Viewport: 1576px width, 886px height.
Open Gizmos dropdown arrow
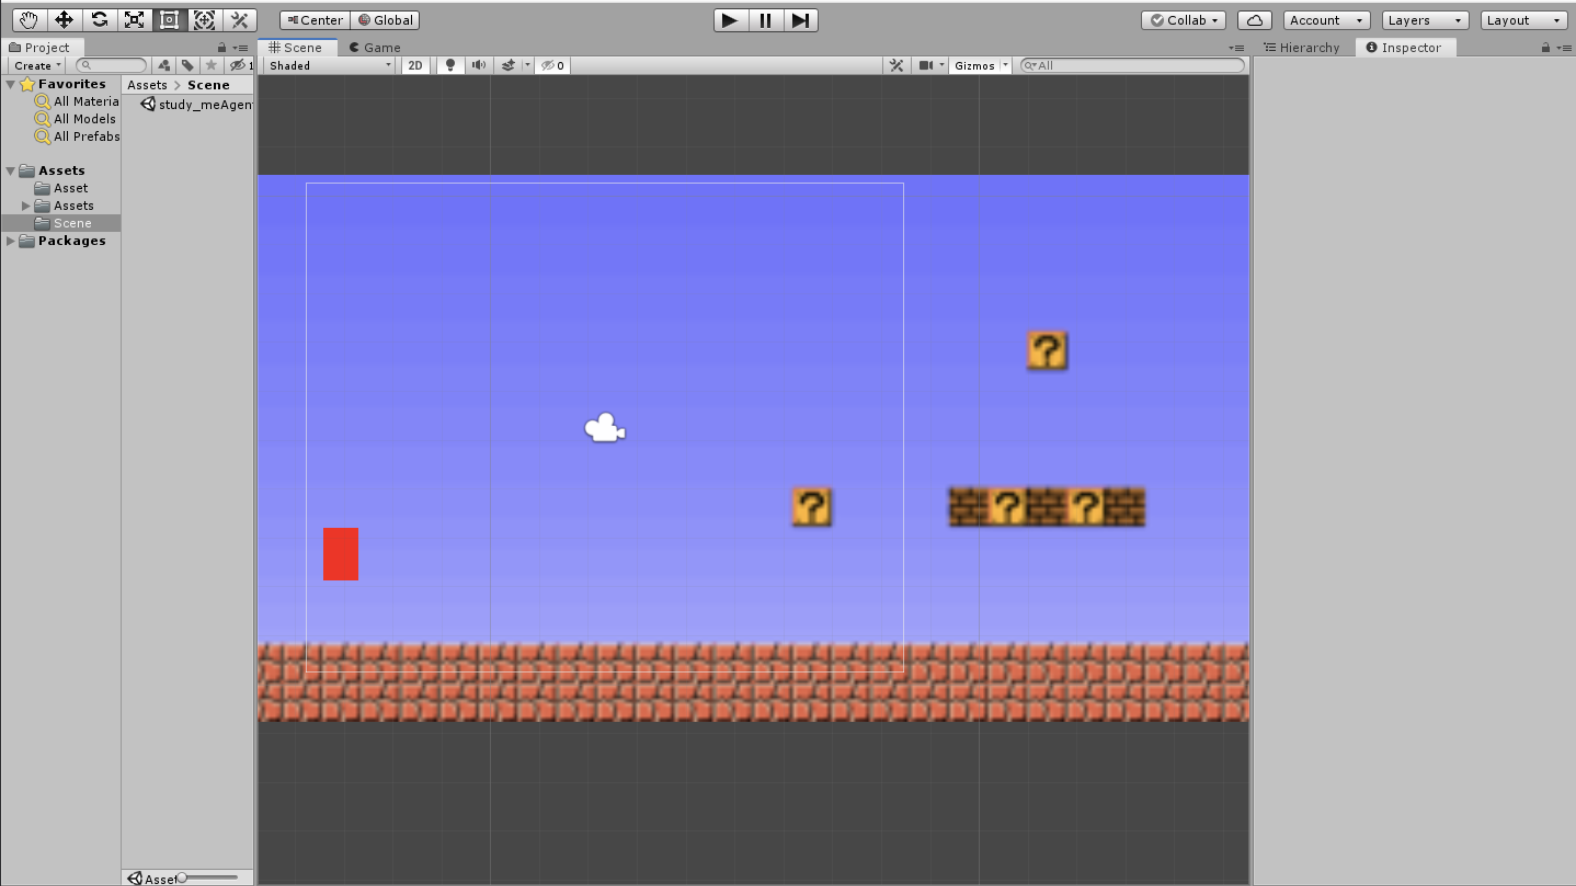(x=1005, y=65)
